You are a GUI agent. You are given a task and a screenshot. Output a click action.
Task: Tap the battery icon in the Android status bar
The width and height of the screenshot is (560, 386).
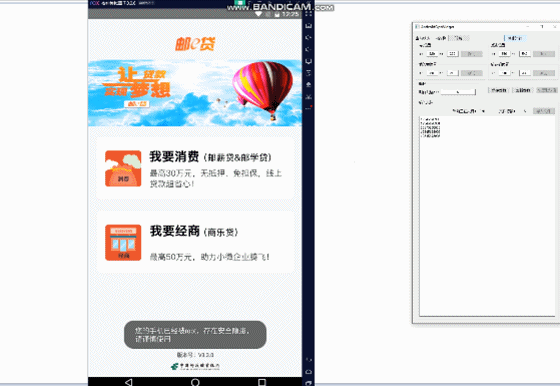click(277, 14)
